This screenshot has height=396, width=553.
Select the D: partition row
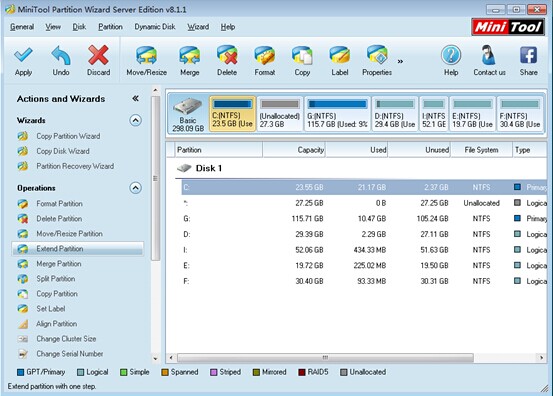(364, 234)
